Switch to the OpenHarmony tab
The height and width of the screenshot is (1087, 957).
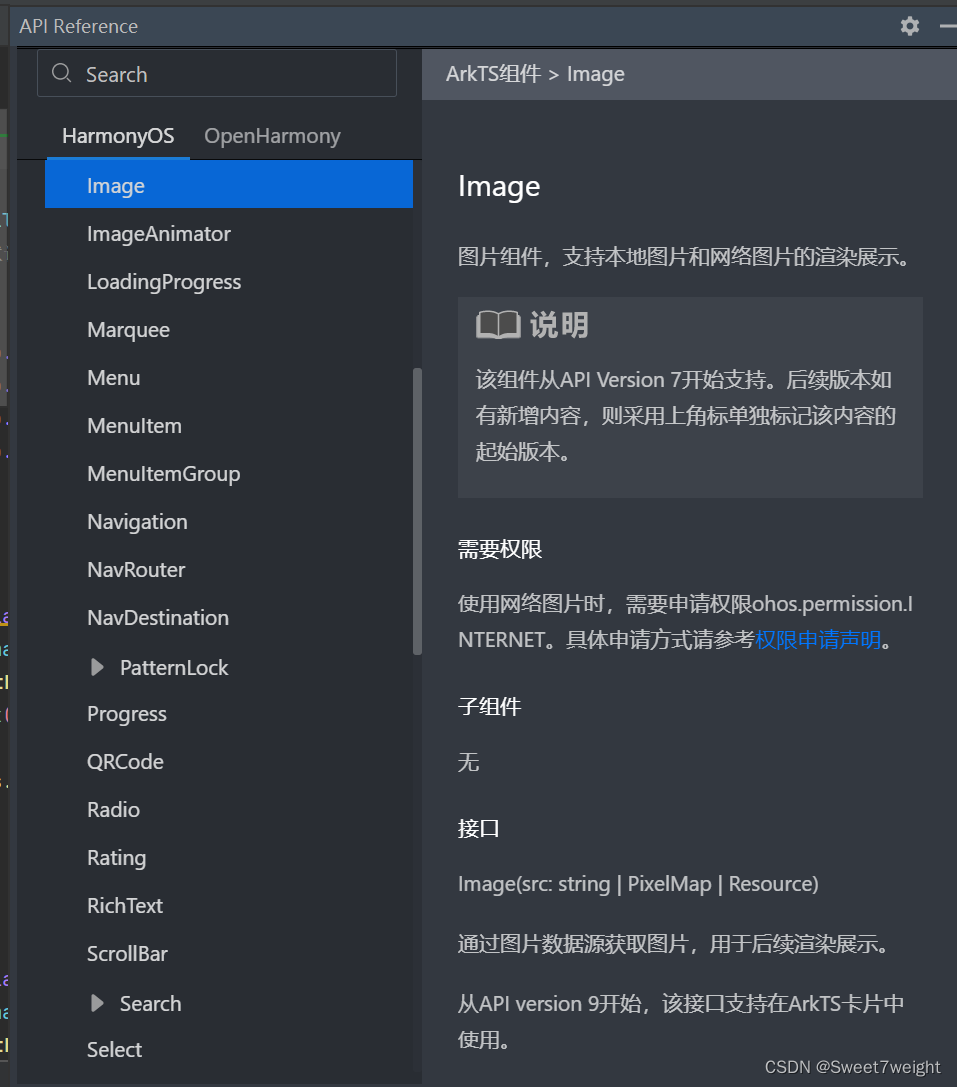(272, 136)
